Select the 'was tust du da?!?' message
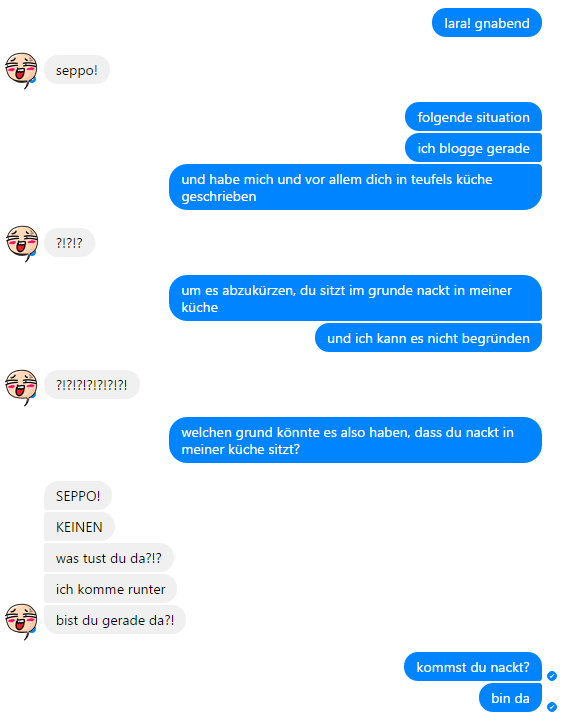Image resolution: width=569 pixels, height=723 pixels. click(x=109, y=557)
